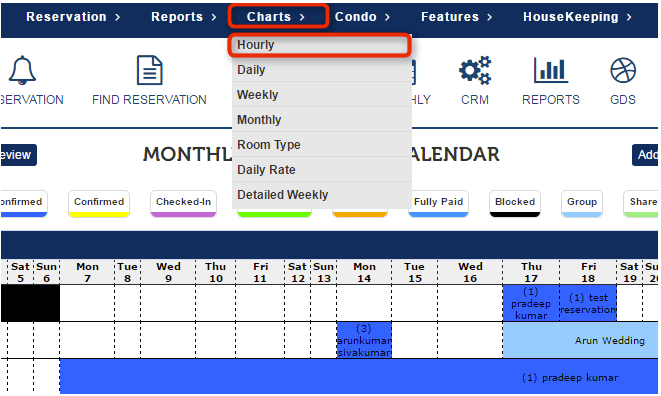Click the Checked-In purple legend tag
This screenshot has height=396, width=661.
point(183,204)
